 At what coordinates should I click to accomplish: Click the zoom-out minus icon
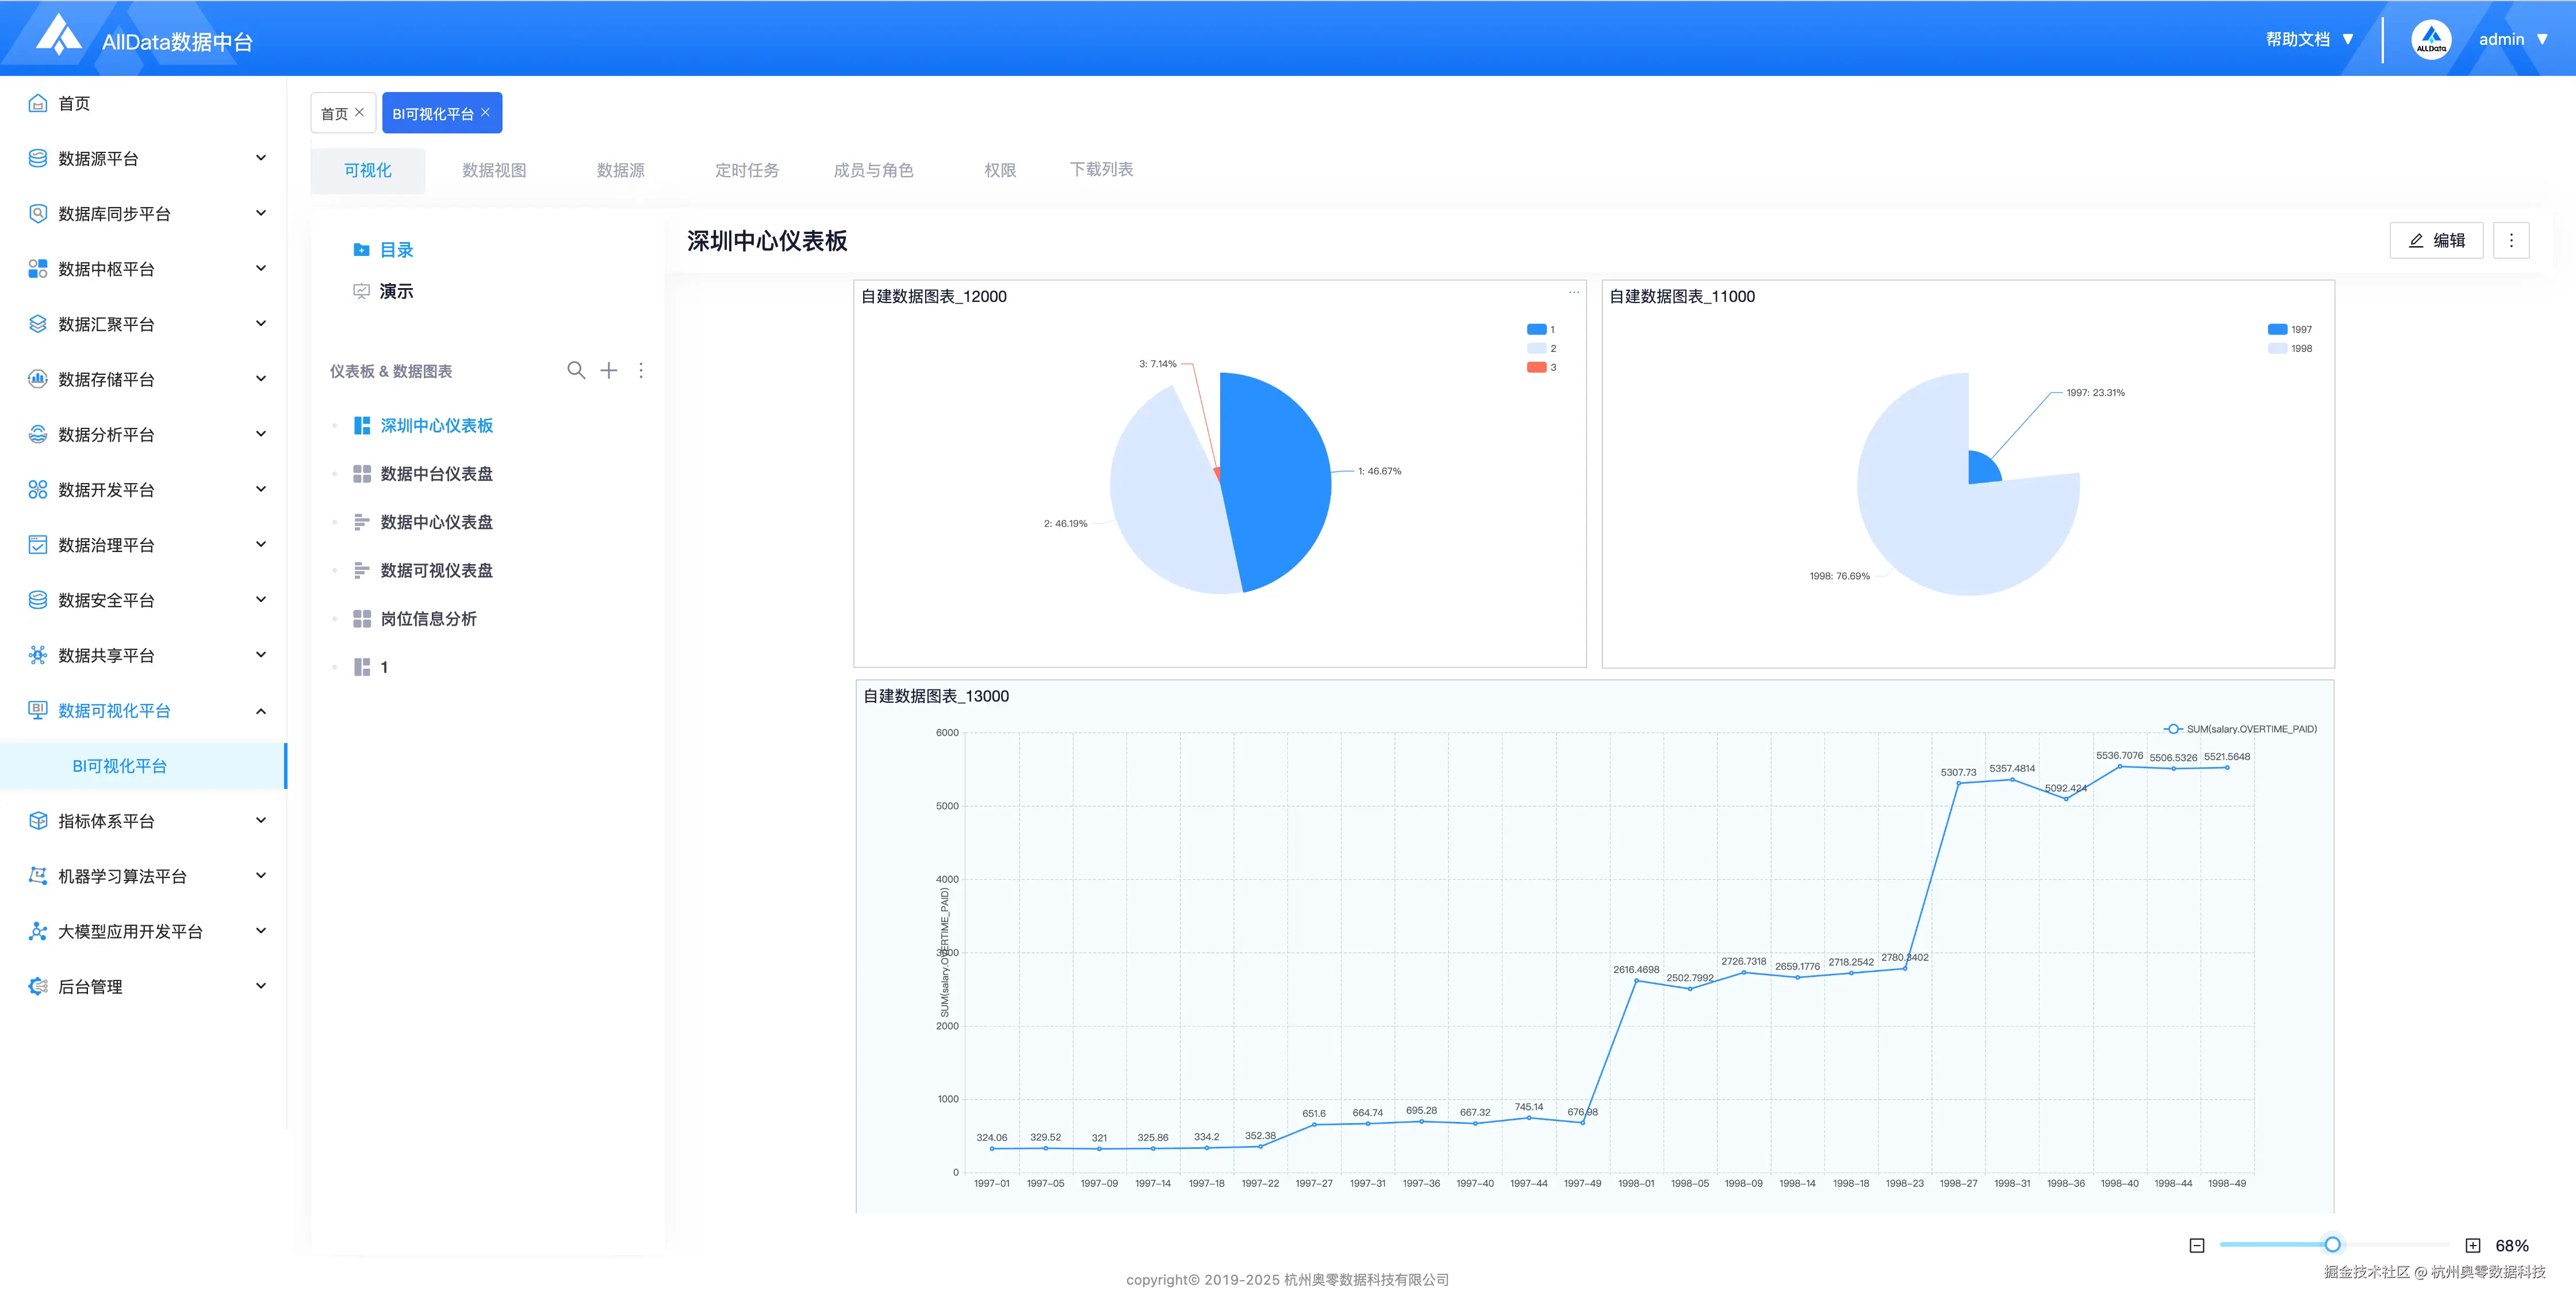point(2196,1245)
